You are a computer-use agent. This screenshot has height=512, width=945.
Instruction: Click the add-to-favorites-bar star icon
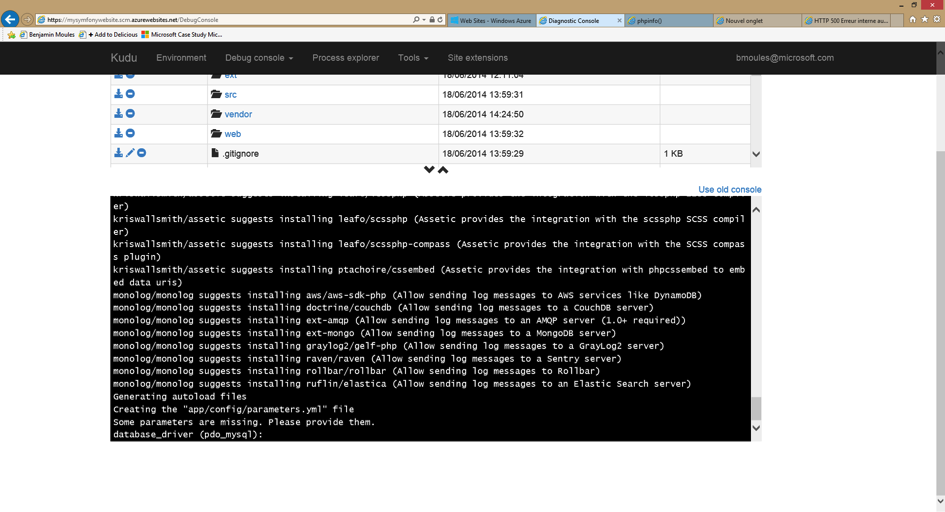[11, 35]
